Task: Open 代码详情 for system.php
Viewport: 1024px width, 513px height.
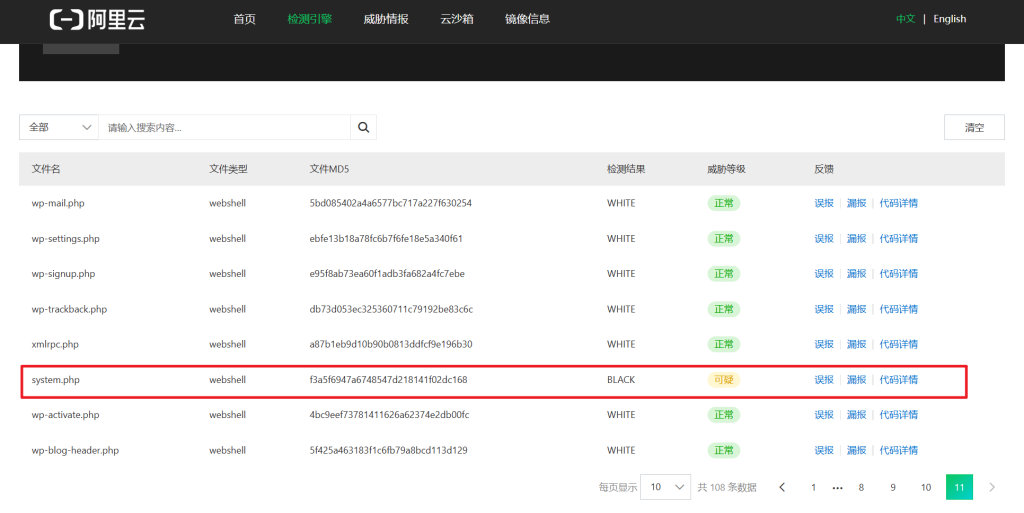Action: pos(898,380)
